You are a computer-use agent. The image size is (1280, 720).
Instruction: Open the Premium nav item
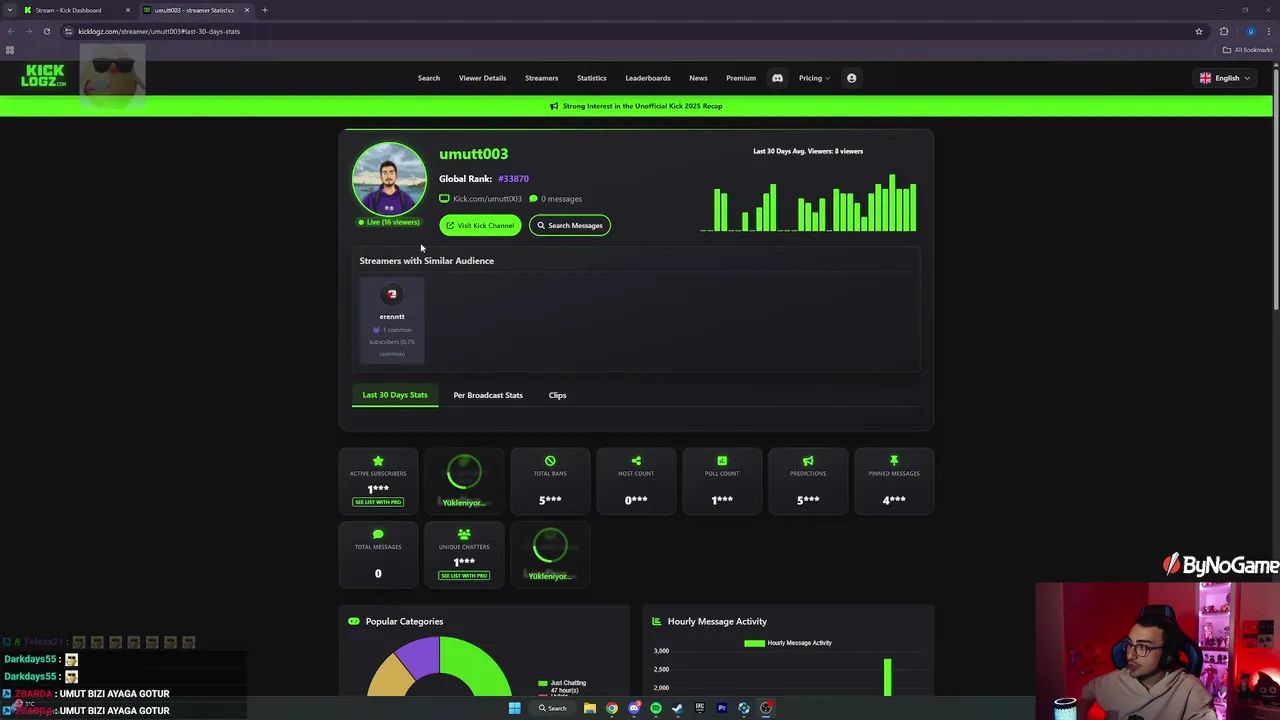741,78
